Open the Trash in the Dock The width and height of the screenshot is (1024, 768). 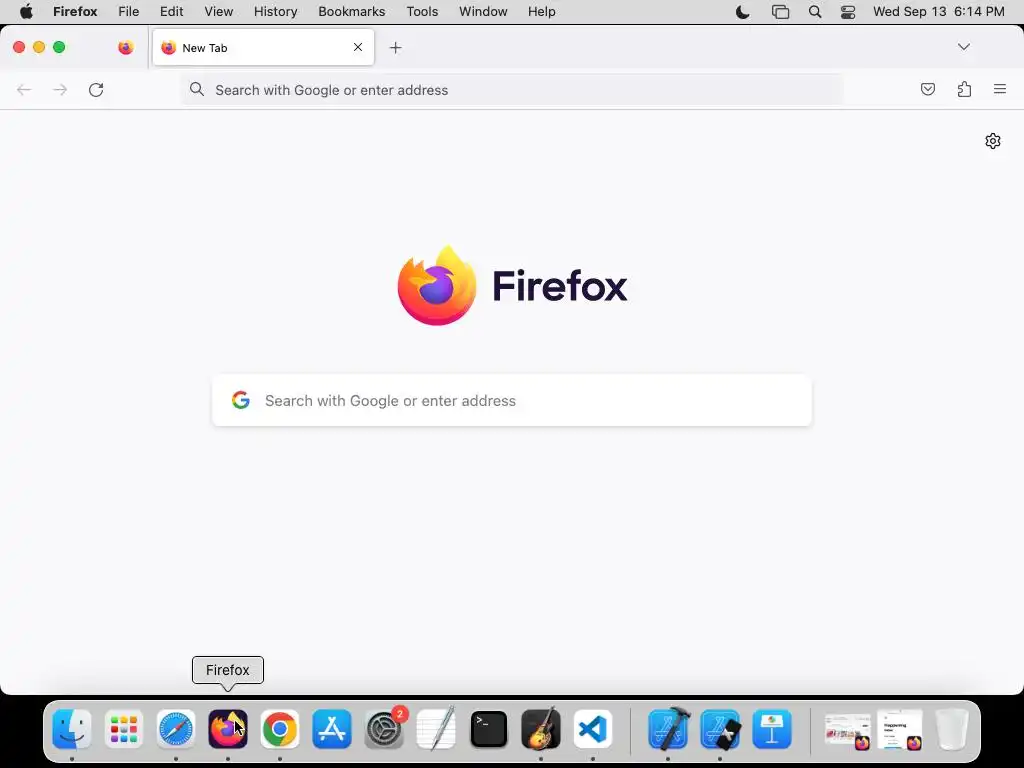click(x=952, y=729)
